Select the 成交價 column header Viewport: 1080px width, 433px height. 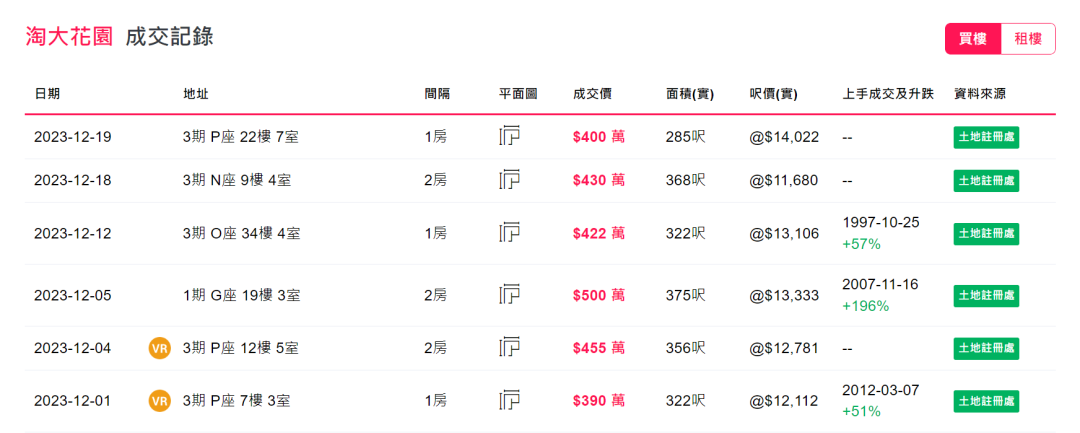(592, 94)
